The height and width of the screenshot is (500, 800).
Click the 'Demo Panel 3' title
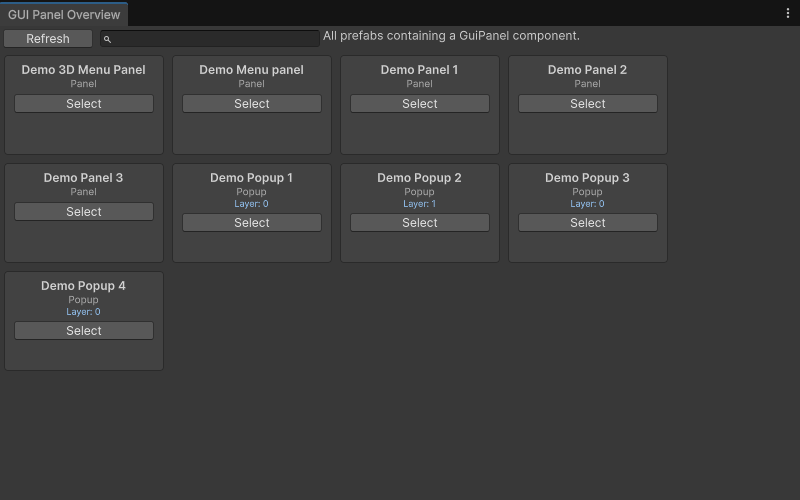click(83, 178)
